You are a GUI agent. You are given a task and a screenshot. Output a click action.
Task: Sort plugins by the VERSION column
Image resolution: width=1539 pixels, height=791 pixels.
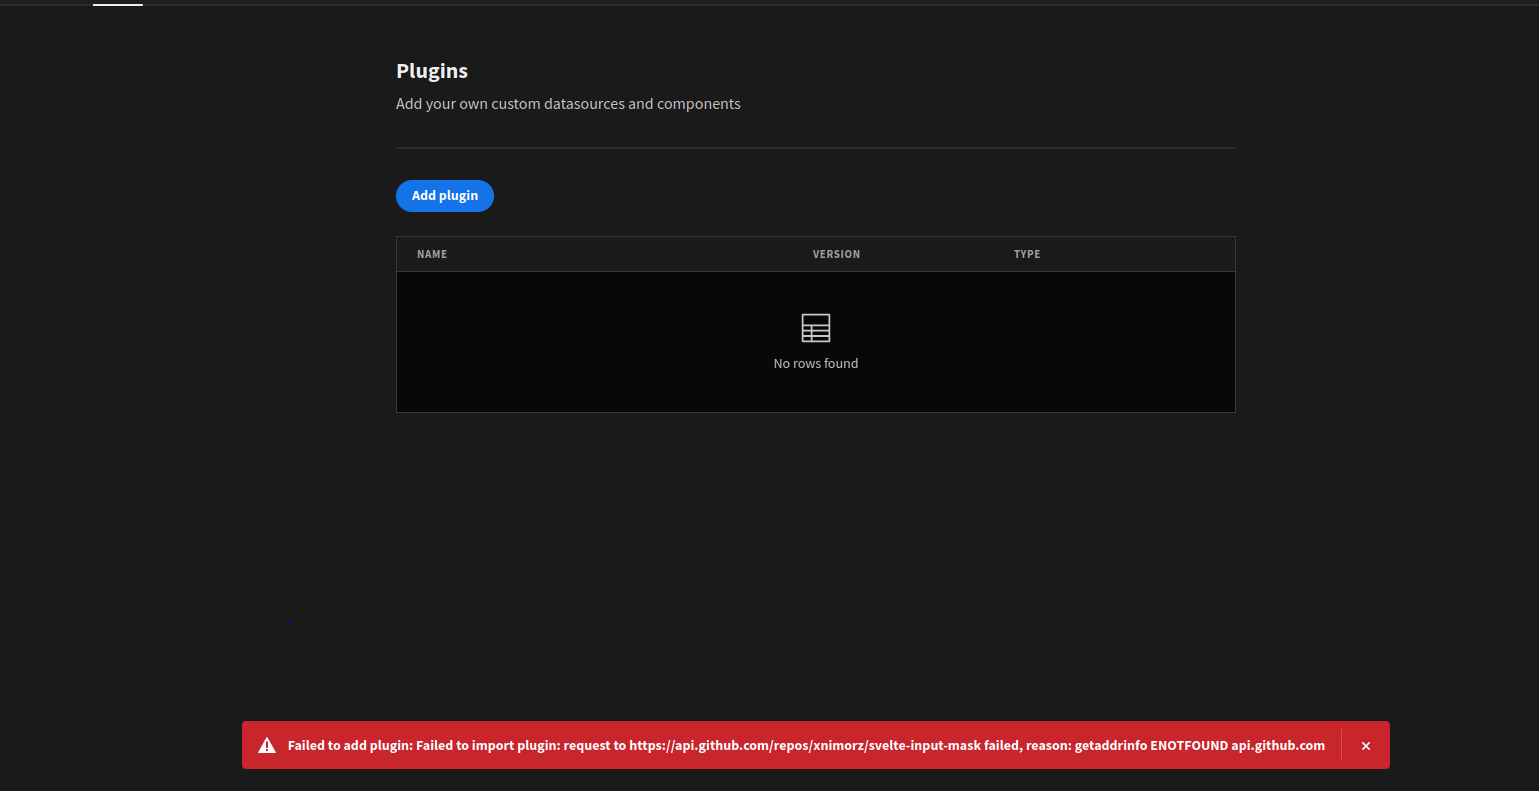pos(837,254)
